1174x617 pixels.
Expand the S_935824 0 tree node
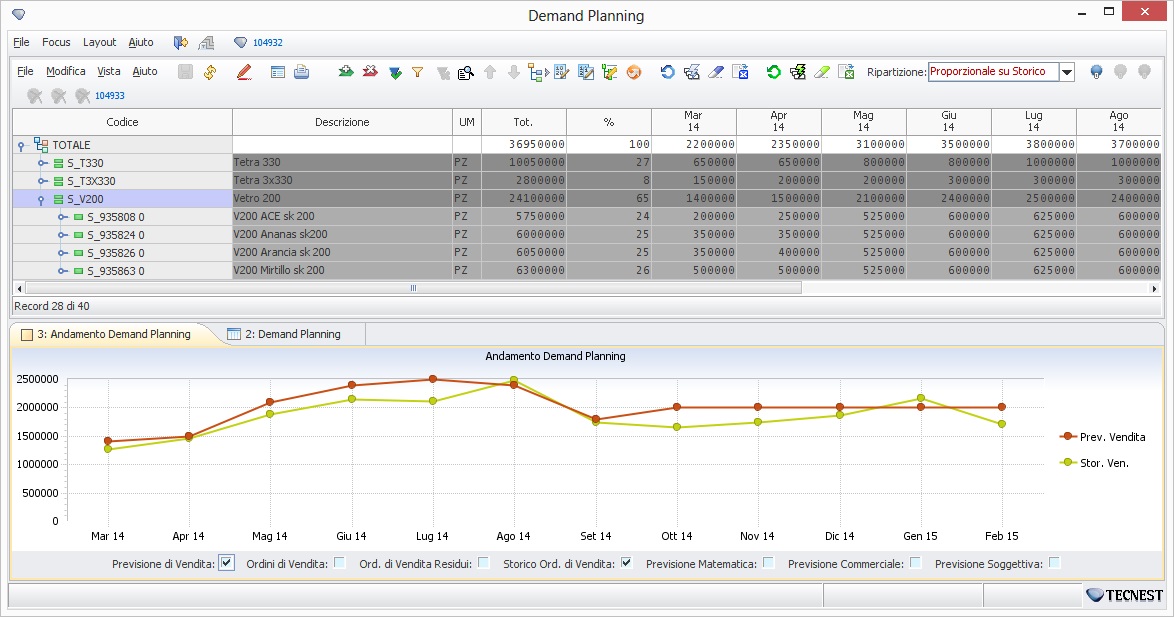coord(63,234)
